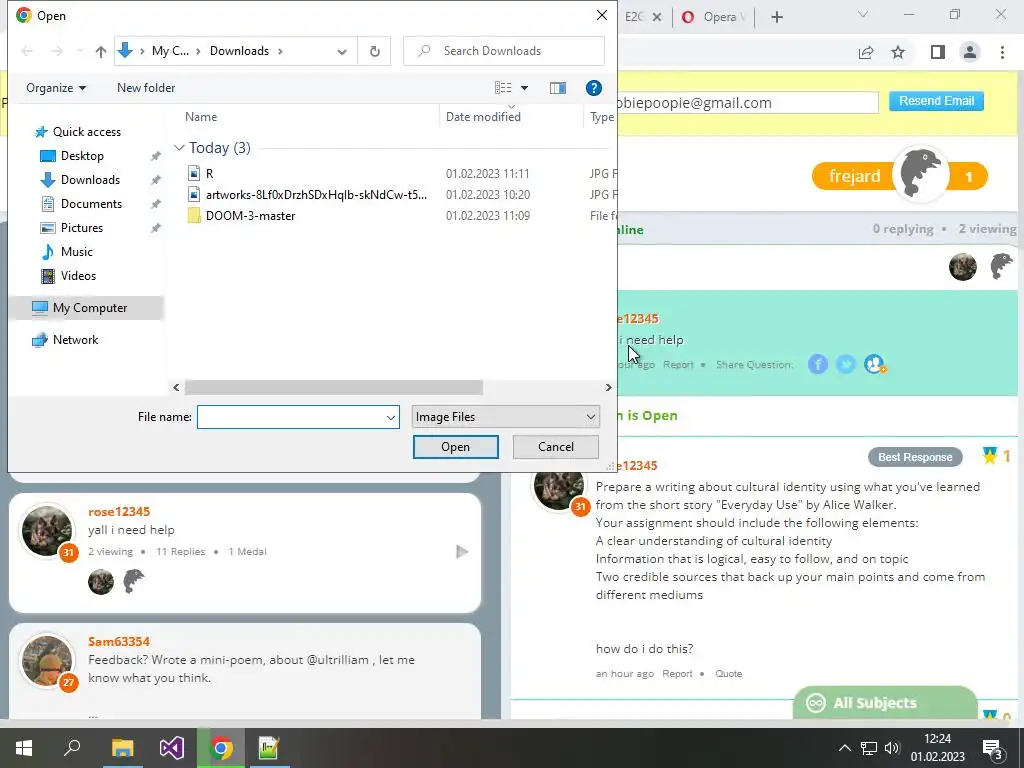
Task: Click Resend Email button in Chrome
Action: tap(936, 101)
